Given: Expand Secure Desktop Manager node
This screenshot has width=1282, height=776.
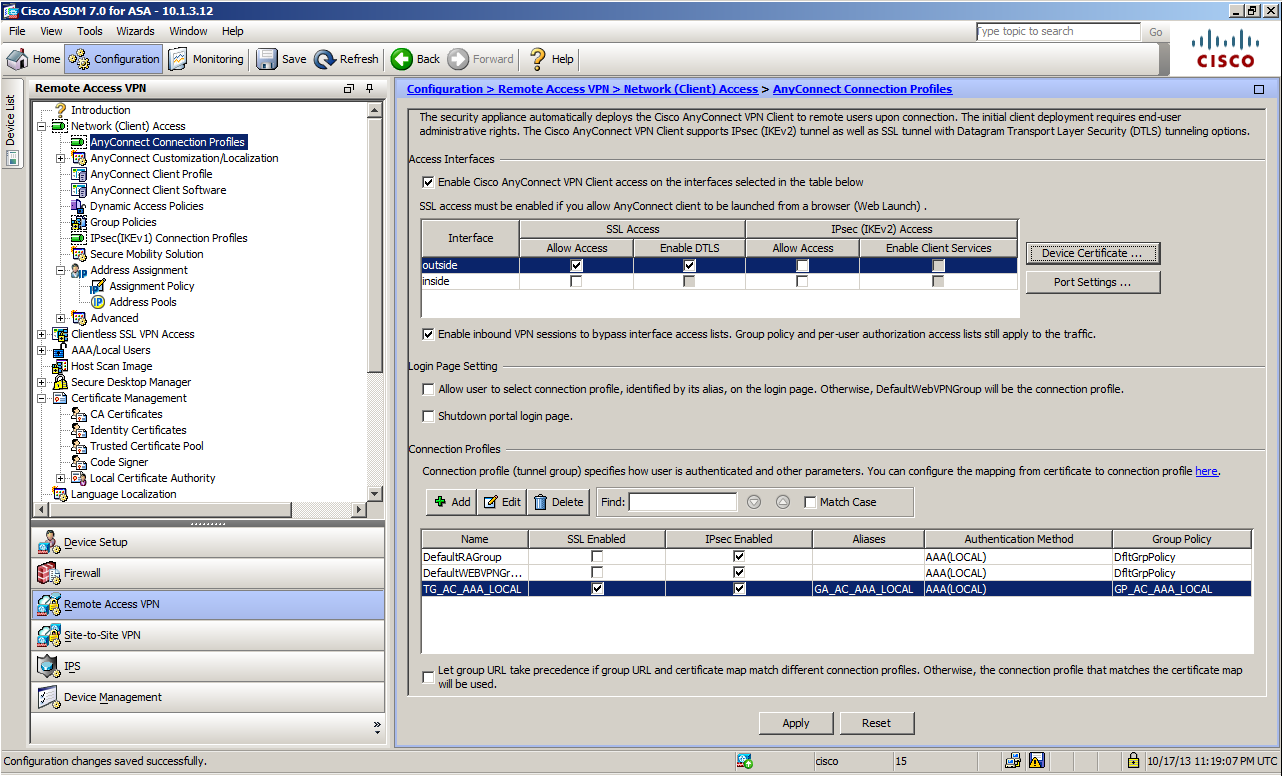Looking at the screenshot, I should 41,382.
